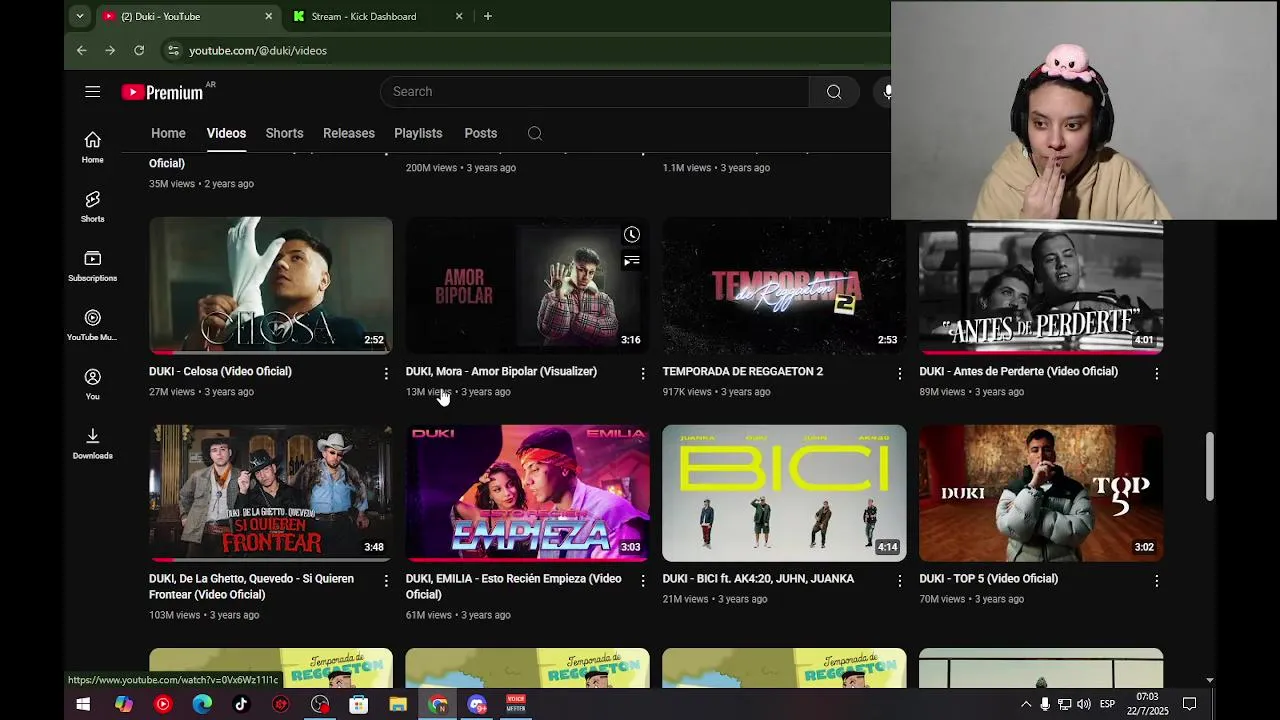Open the Playlists tab

point(418,133)
